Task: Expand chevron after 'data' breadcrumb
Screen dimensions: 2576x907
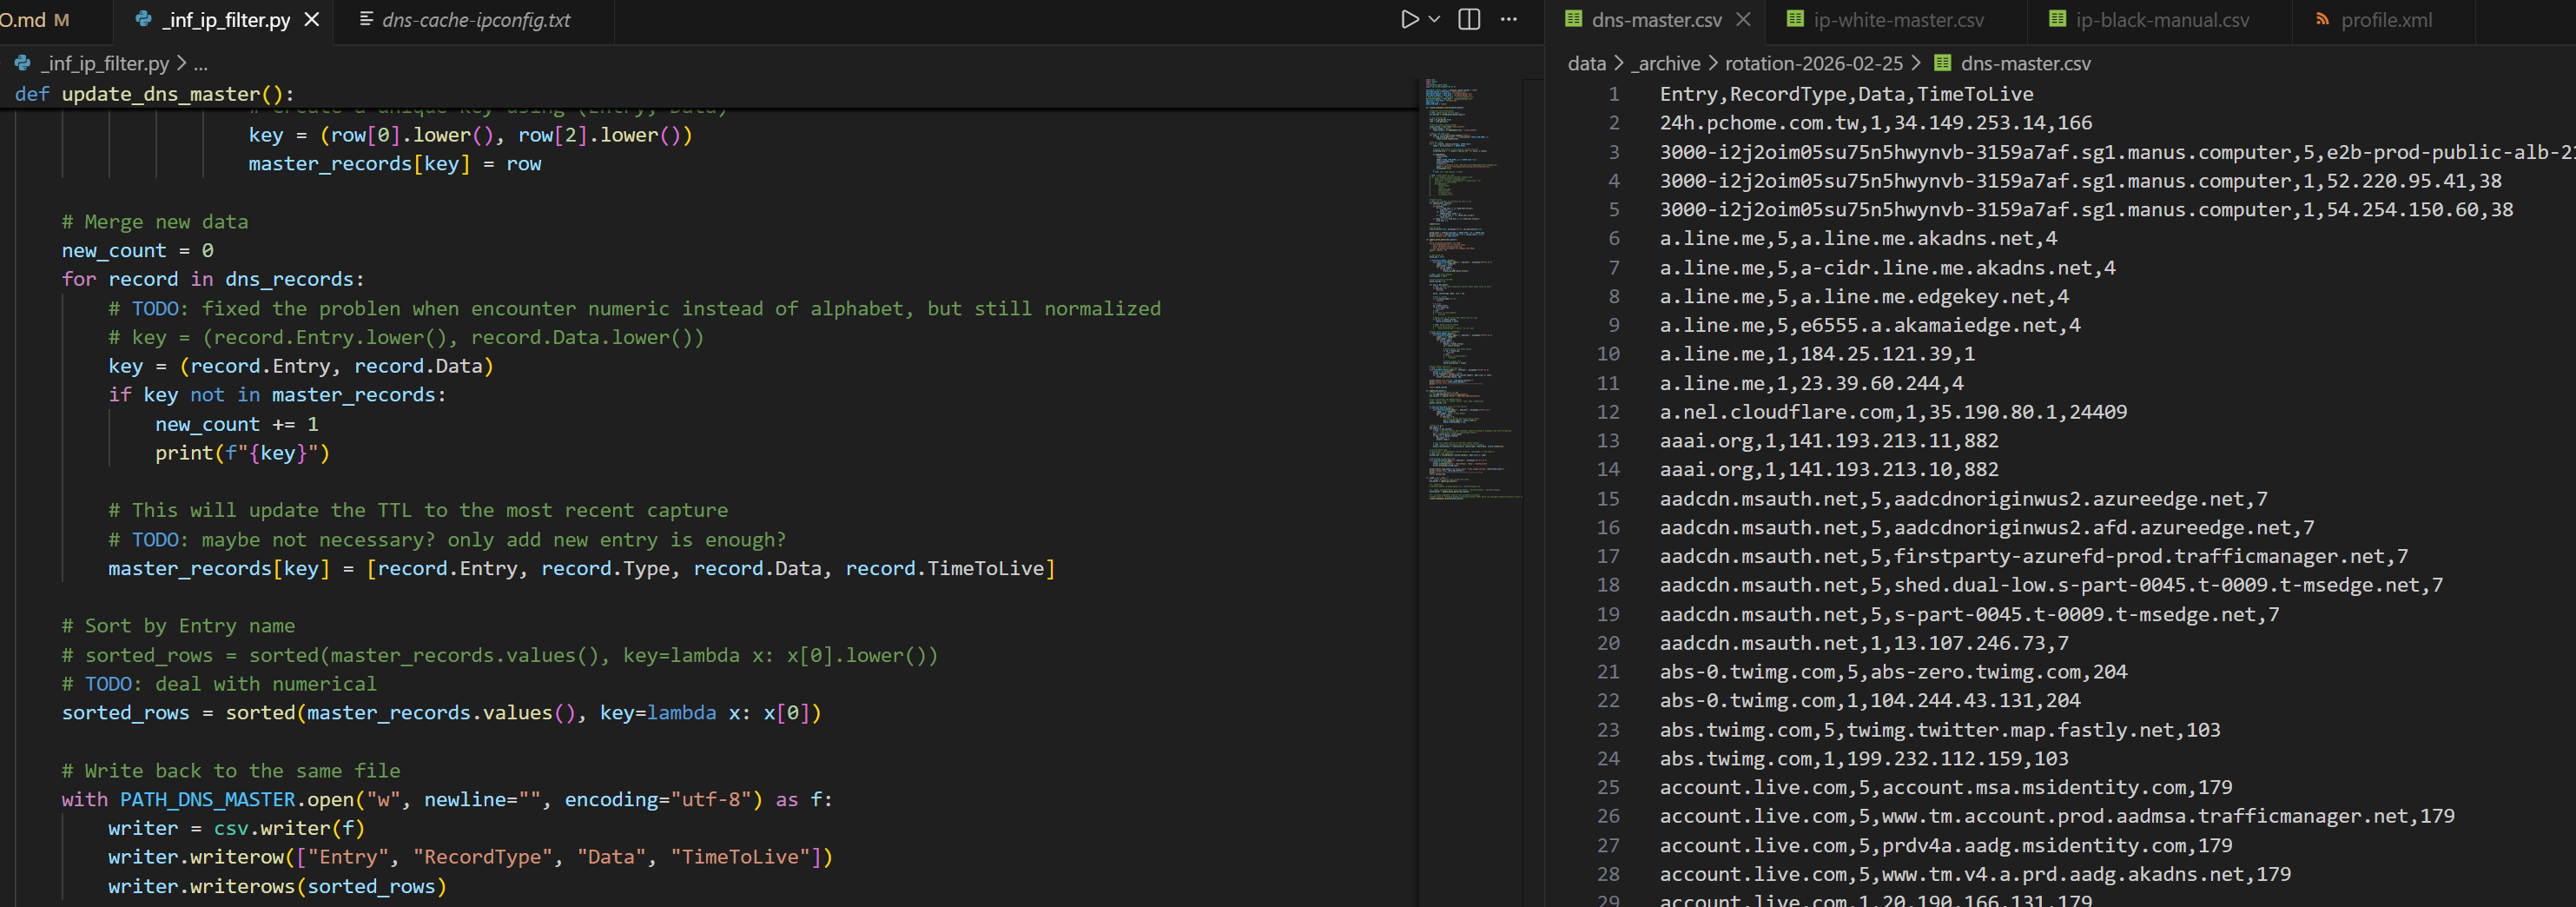Action: 1618,63
